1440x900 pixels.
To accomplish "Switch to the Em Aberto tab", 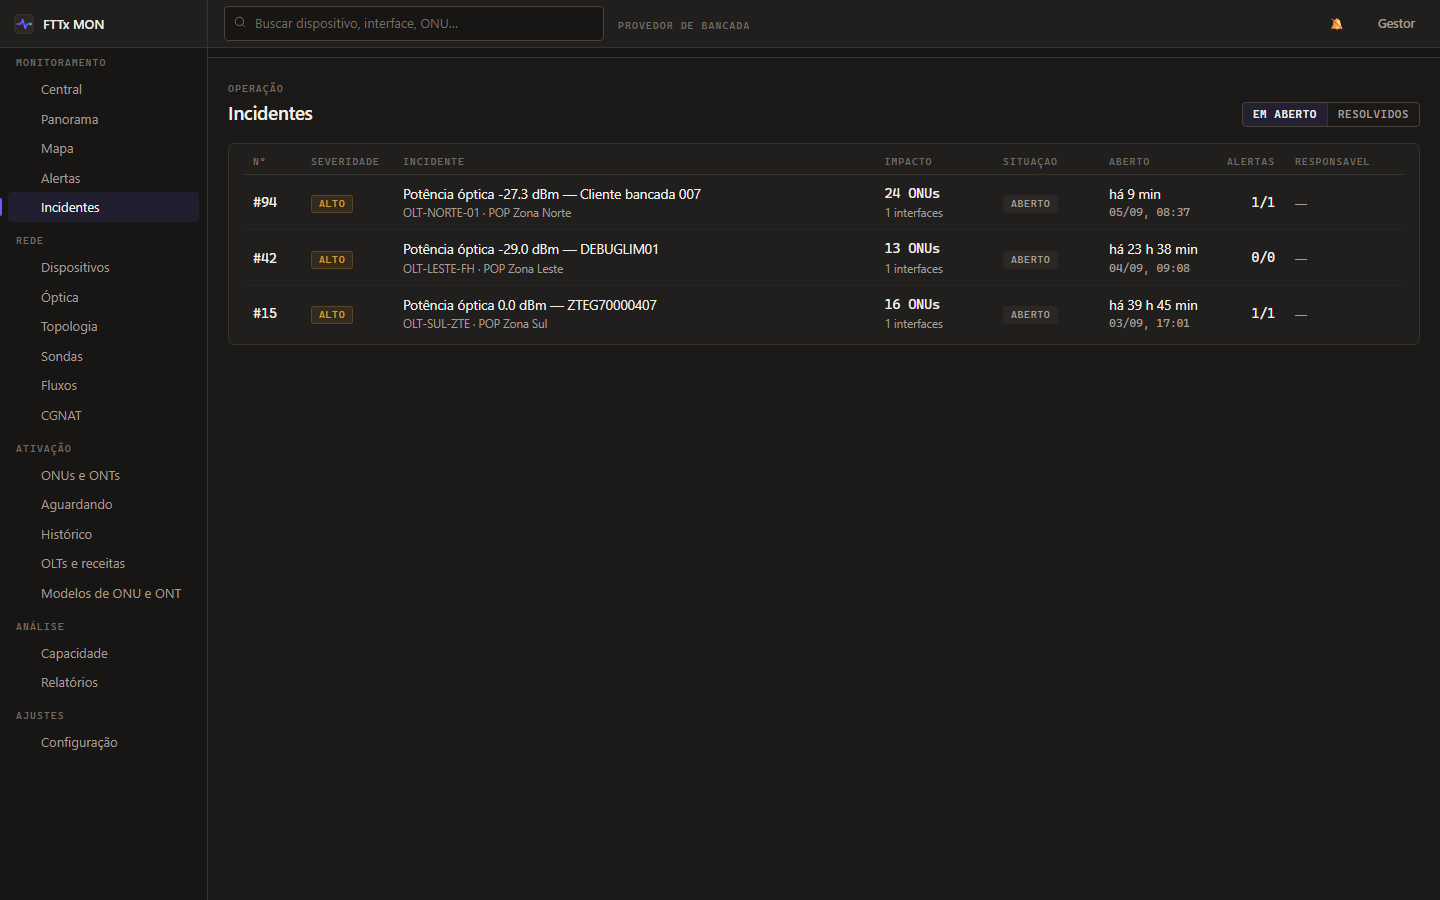I will pos(1285,114).
